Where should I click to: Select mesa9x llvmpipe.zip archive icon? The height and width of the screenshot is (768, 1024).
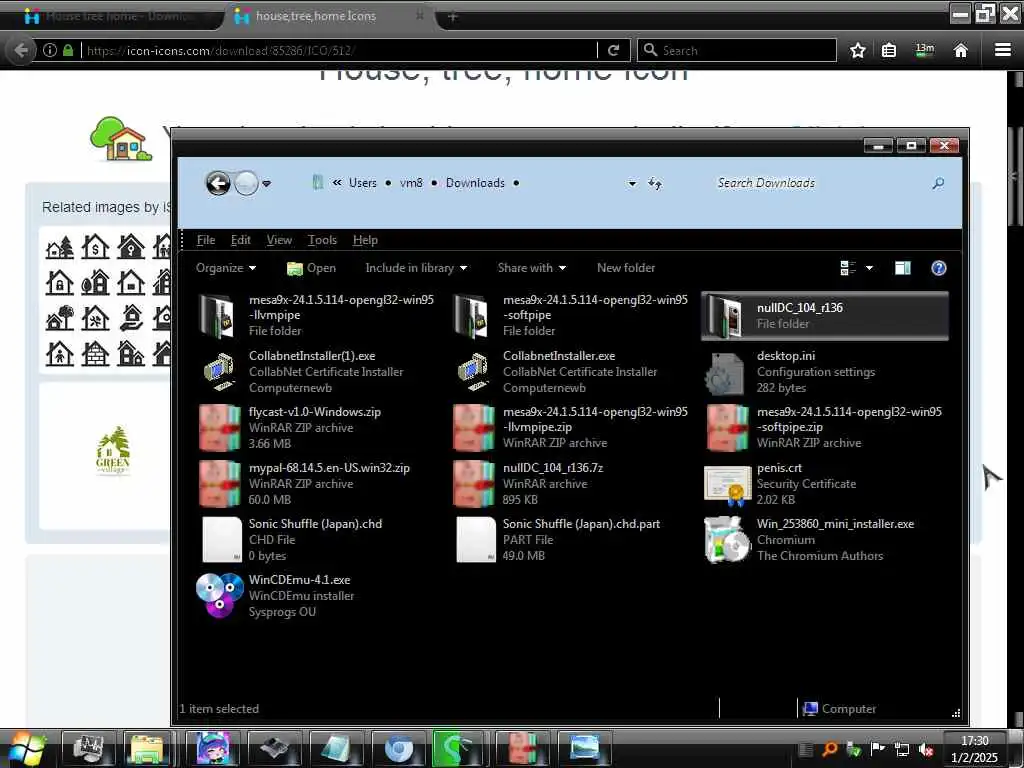[473, 428]
